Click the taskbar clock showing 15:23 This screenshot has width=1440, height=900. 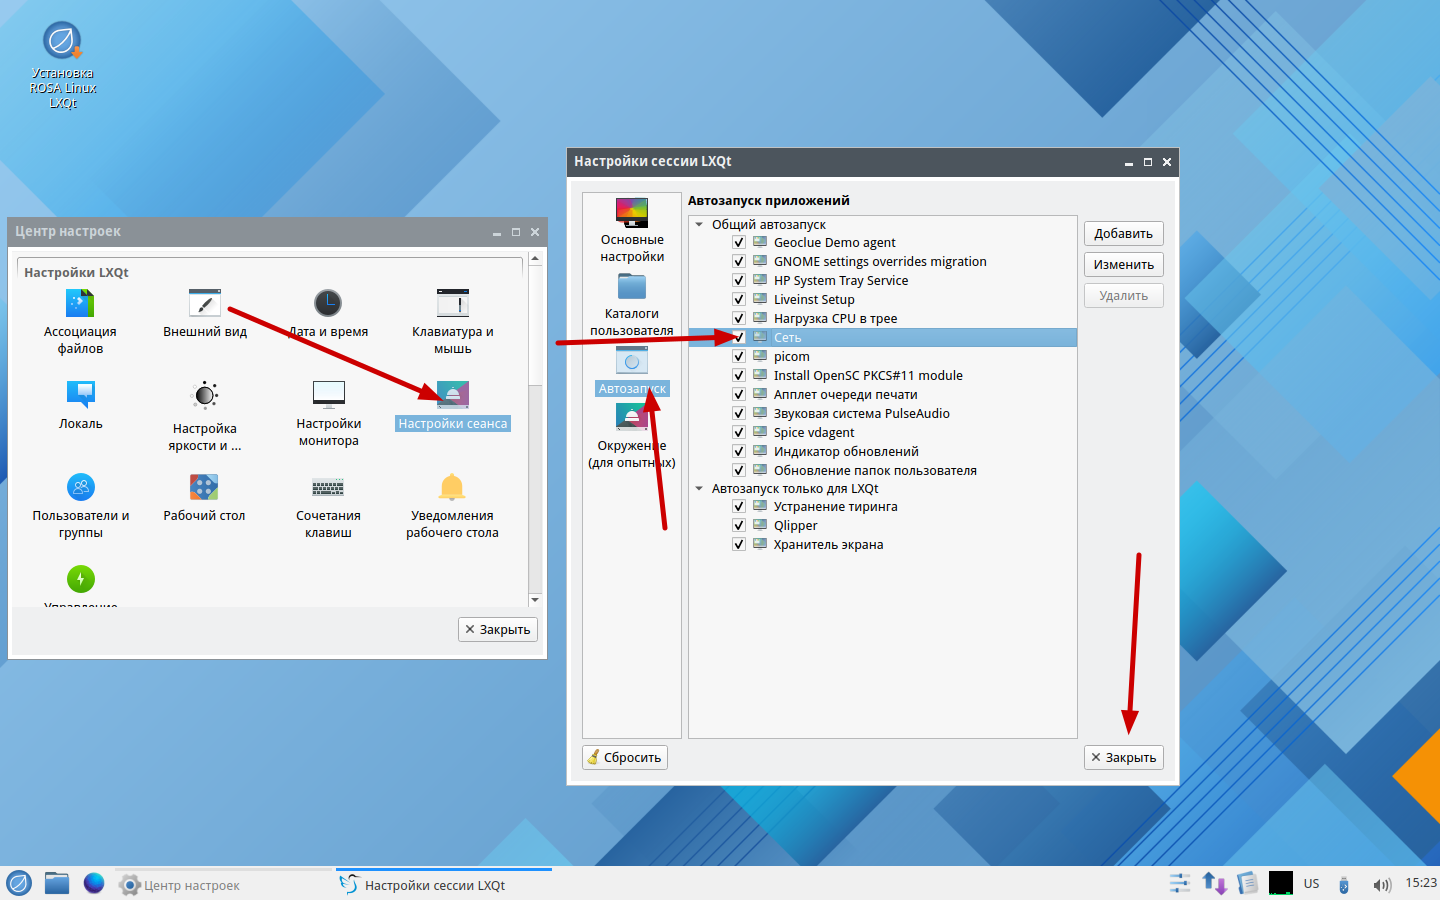(x=1421, y=883)
